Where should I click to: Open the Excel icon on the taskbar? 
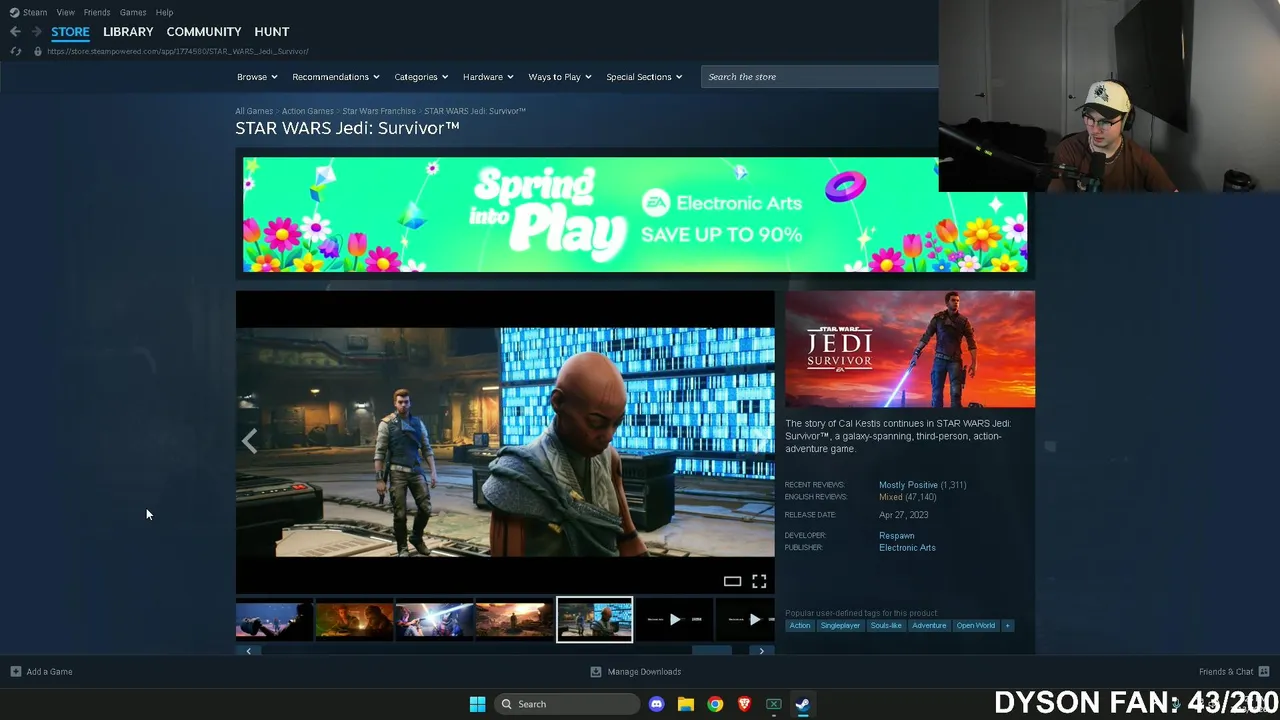point(773,704)
